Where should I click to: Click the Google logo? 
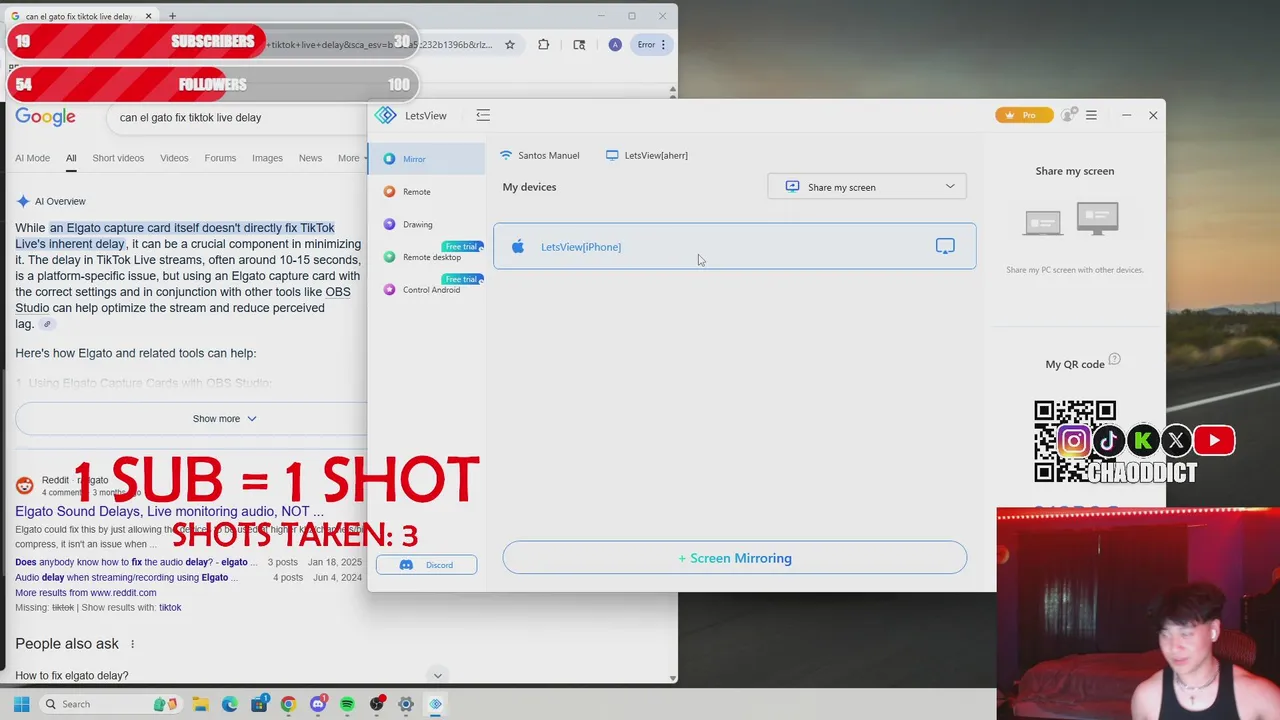[45, 117]
